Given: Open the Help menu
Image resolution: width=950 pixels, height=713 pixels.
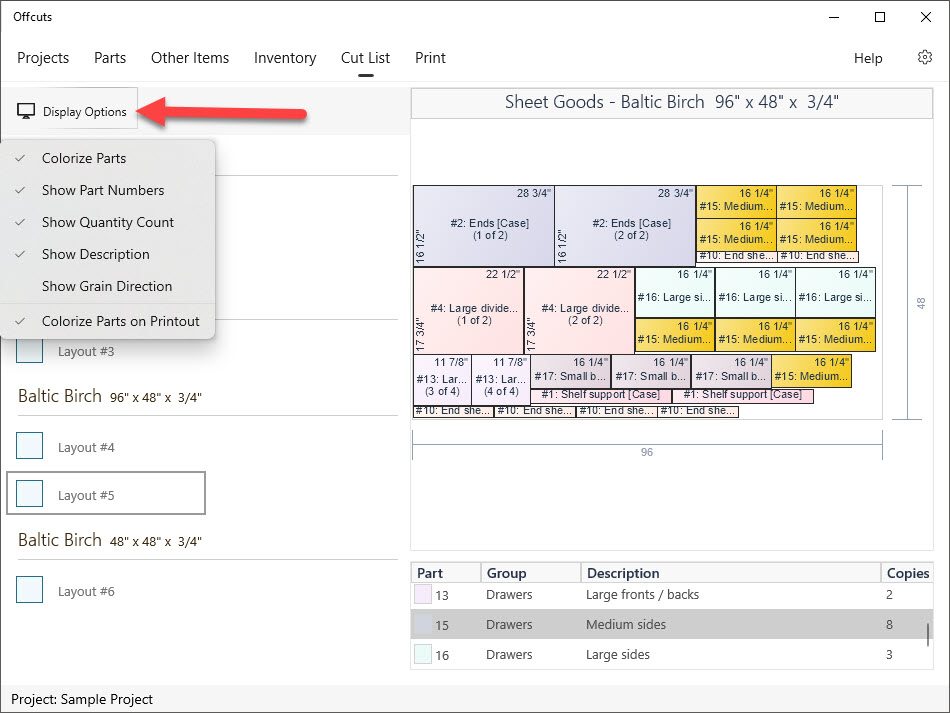Looking at the screenshot, I should [x=868, y=59].
